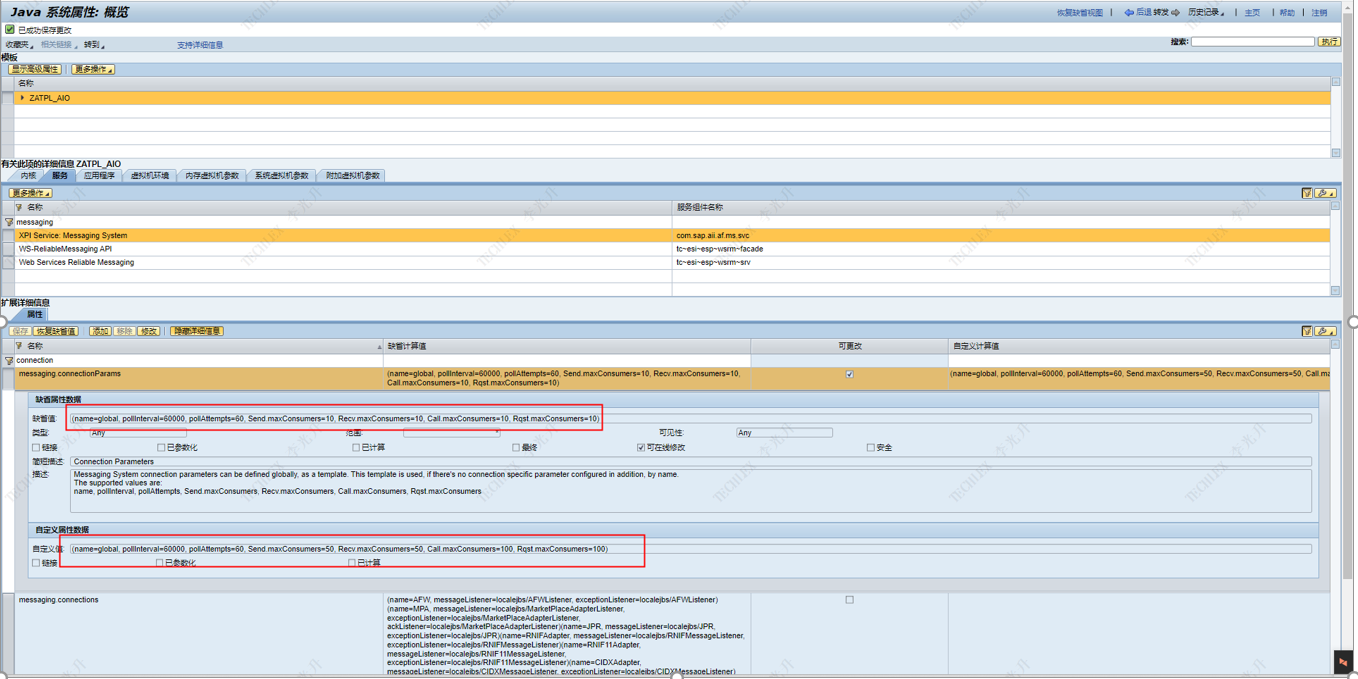Click the 修改 button
This screenshot has width=1358, height=679.
coord(148,331)
